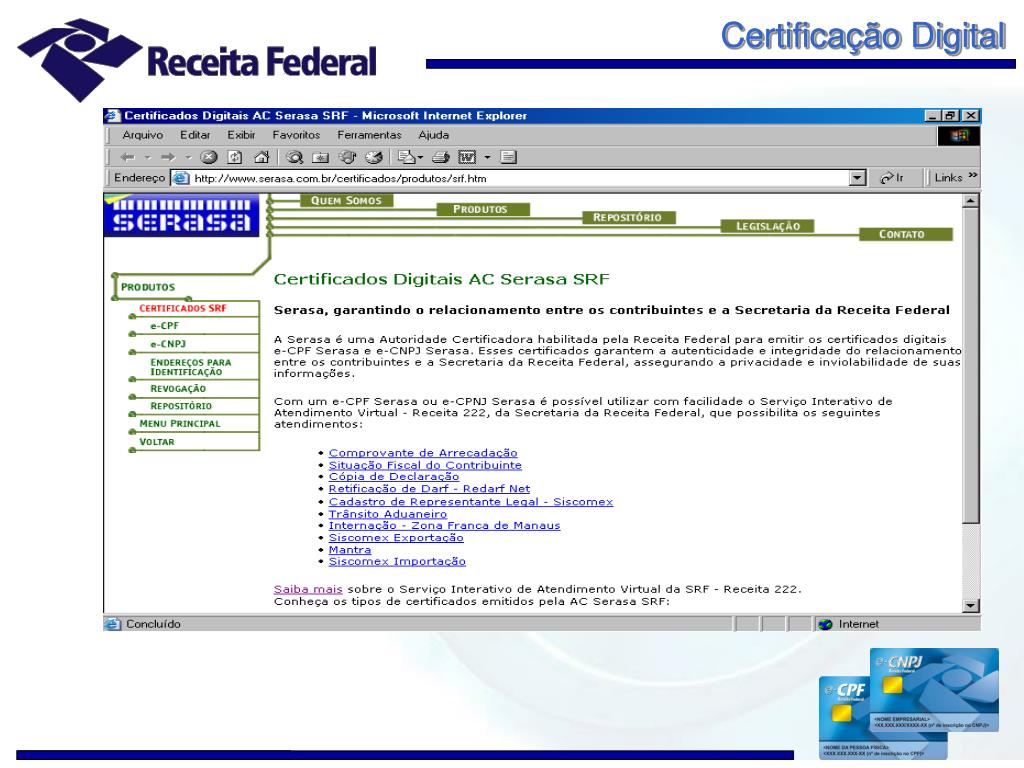Click the vertical scrollbar up arrow
The width and height of the screenshot is (1024, 768).
[971, 200]
